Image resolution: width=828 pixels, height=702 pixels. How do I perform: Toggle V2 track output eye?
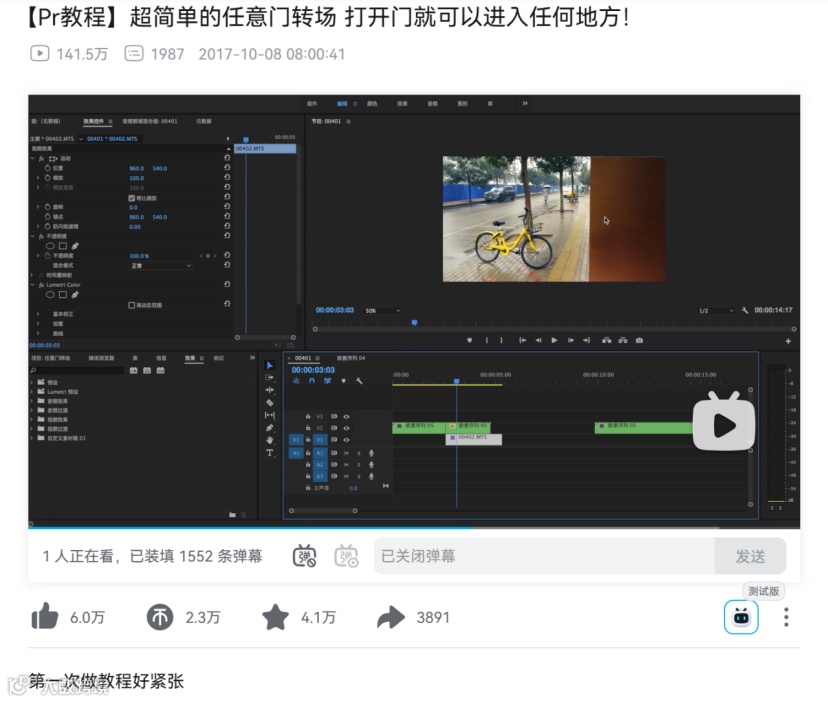point(346,428)
